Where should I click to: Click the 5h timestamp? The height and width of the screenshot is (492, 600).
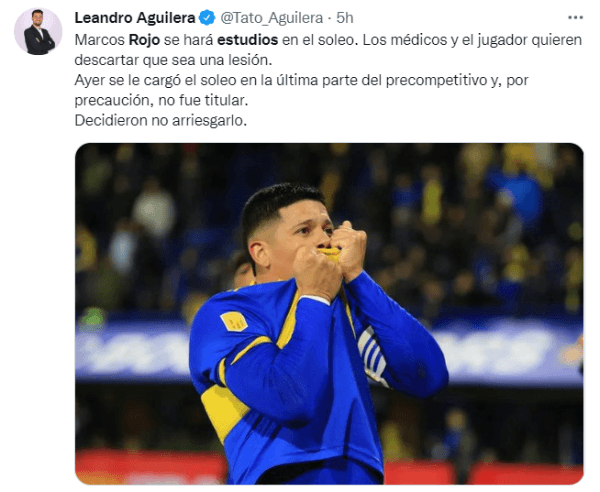344,18
